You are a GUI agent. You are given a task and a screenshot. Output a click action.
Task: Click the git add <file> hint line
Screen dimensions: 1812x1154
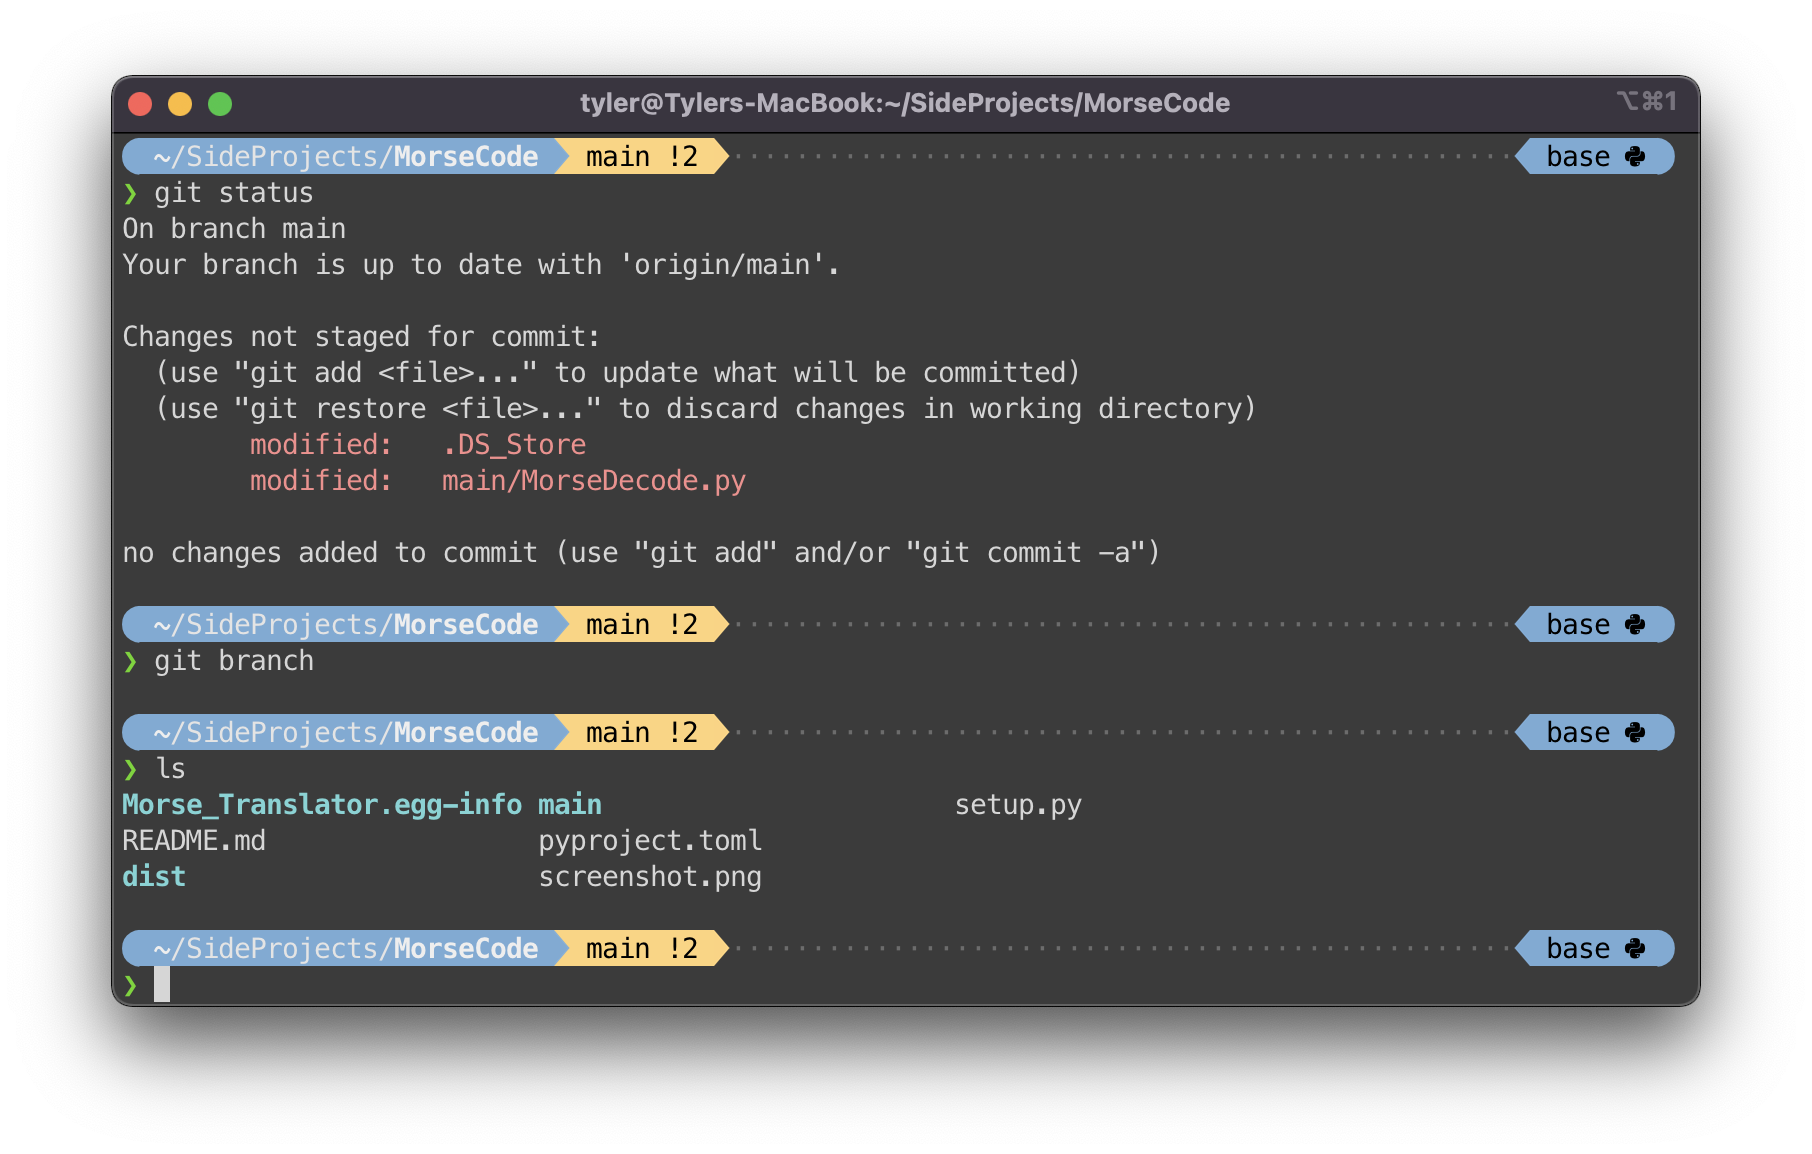coord(618,373)
